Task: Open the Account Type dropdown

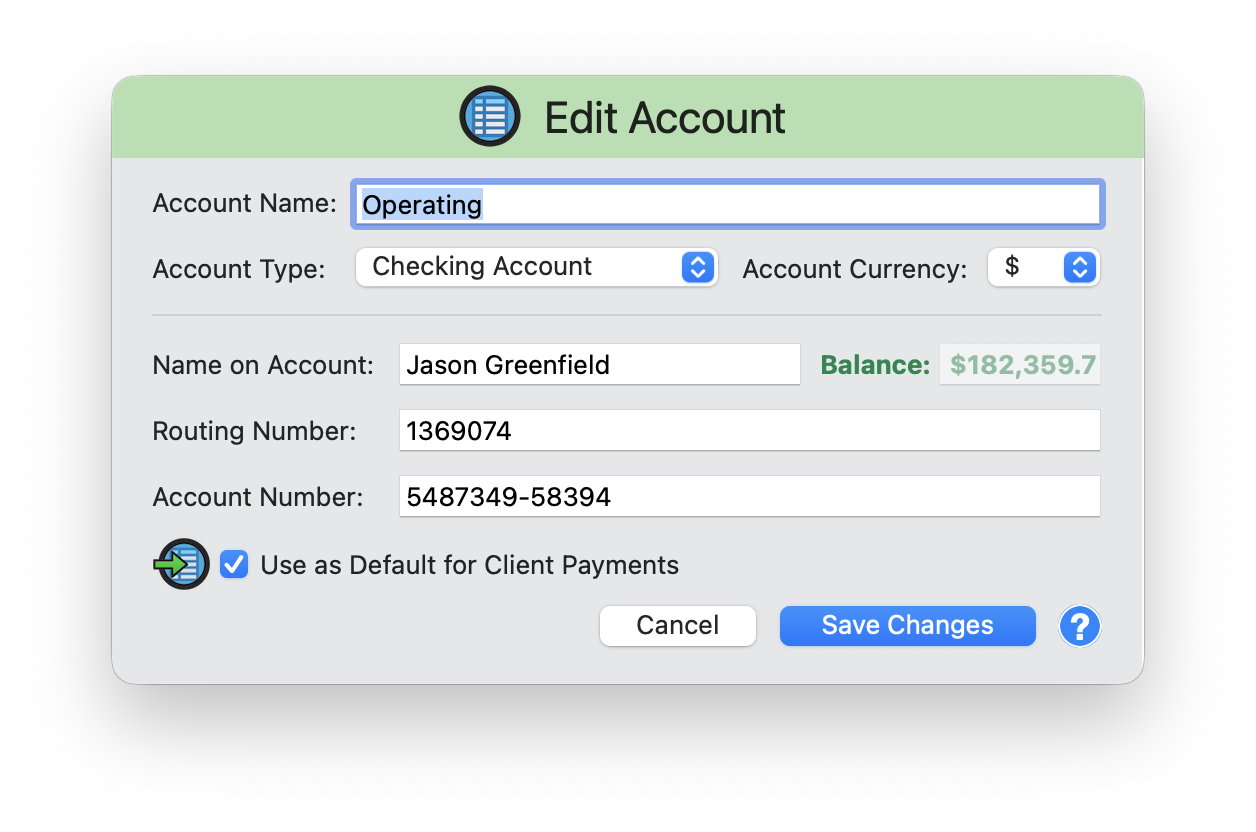Action: 536,267
